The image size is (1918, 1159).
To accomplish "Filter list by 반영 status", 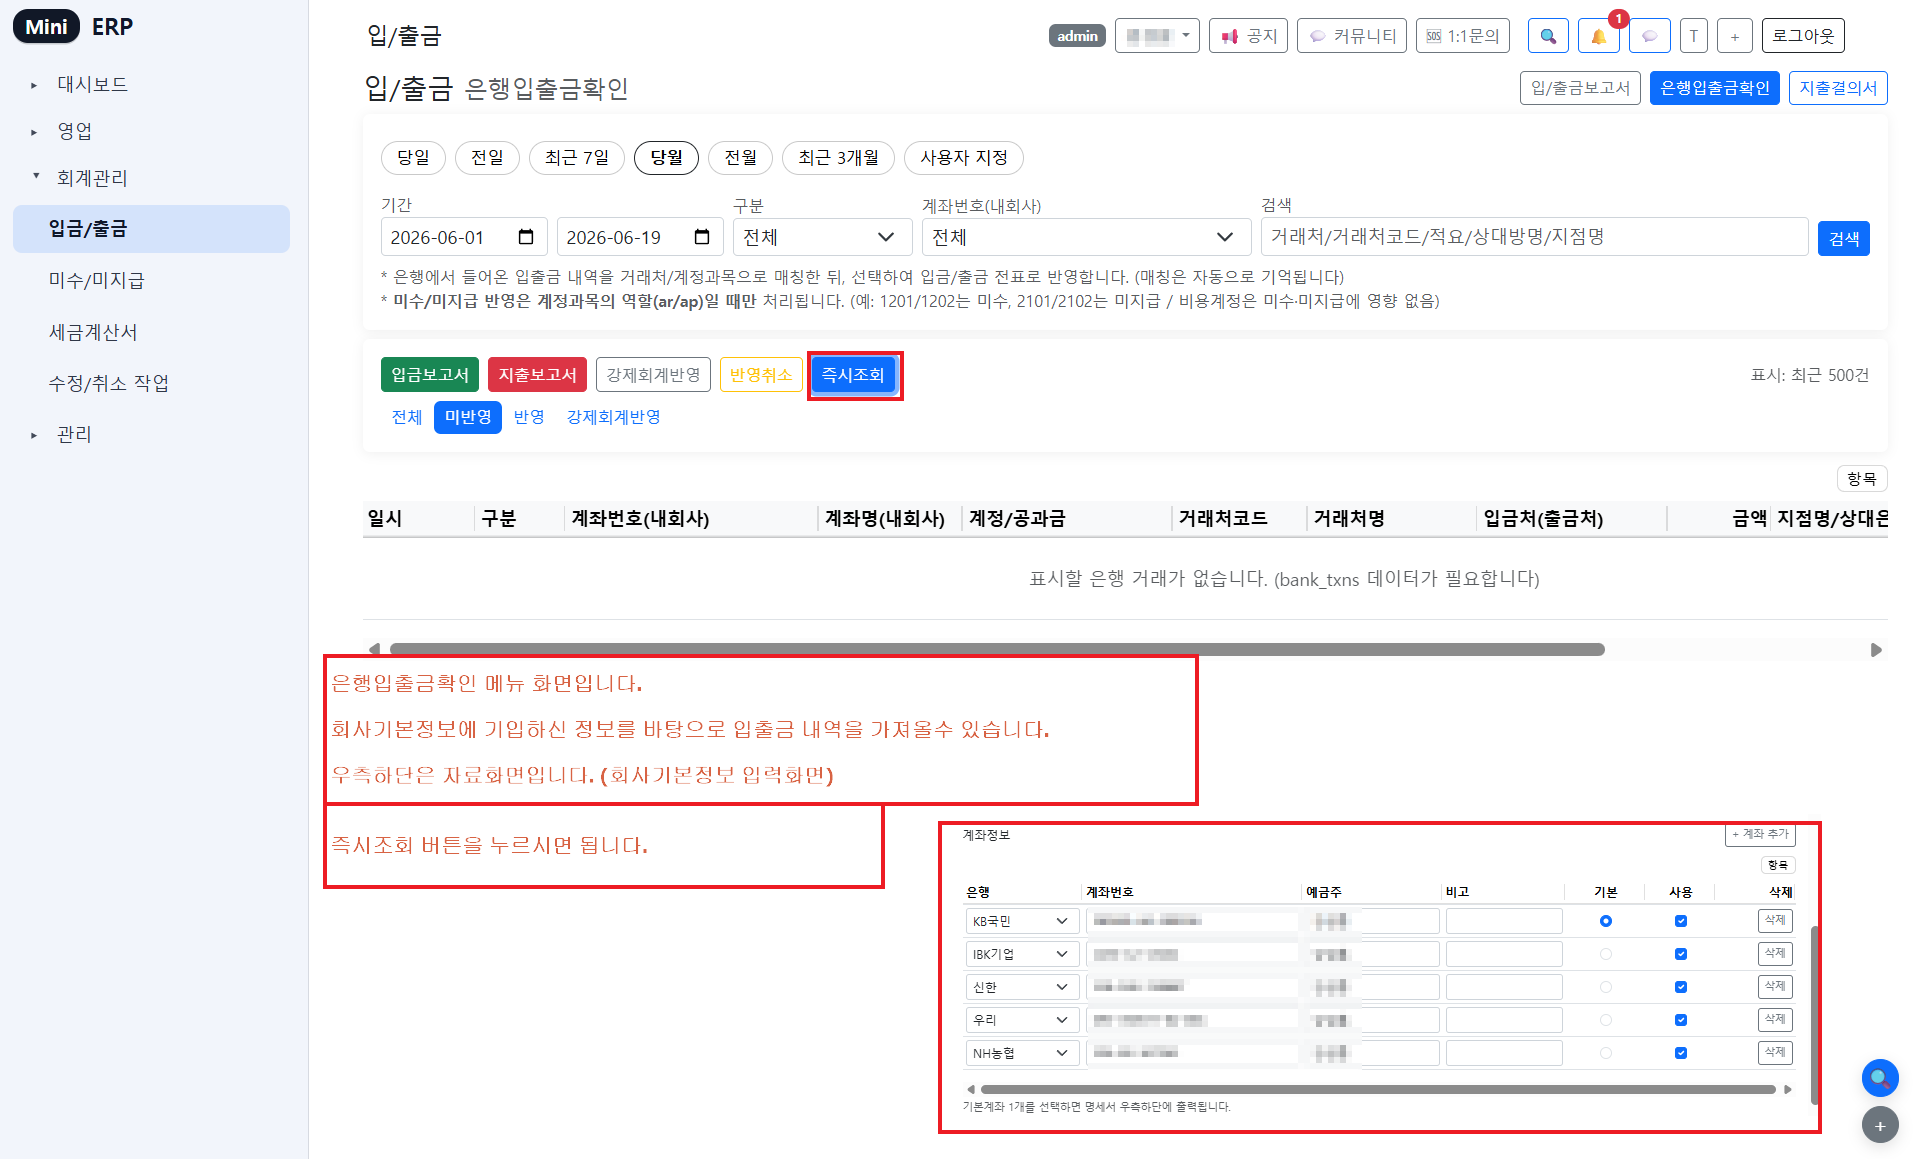I will pos(529,417).
